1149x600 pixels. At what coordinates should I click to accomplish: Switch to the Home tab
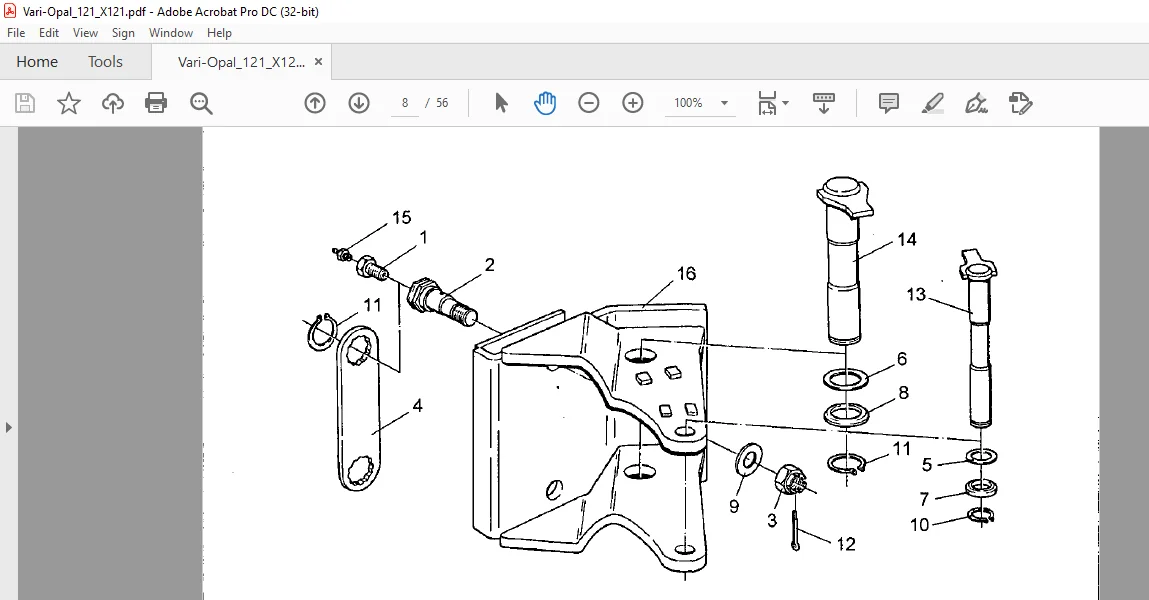[x=37, y=62]
